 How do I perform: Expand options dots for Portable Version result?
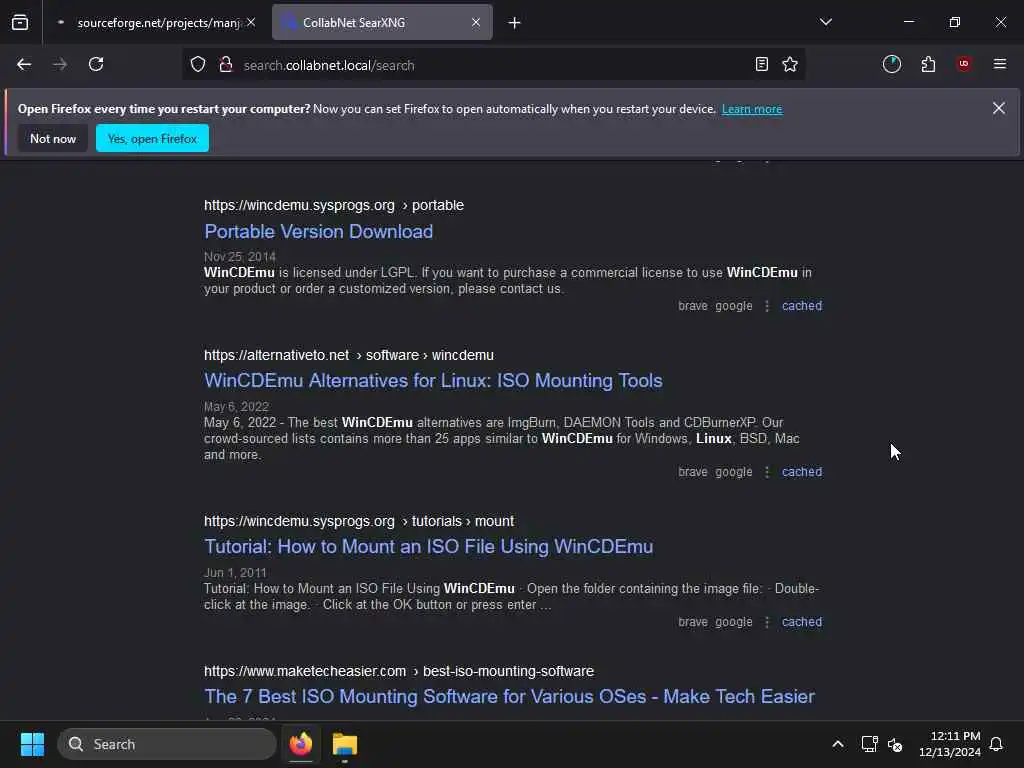pyautogui.click(x=767, y=306)
